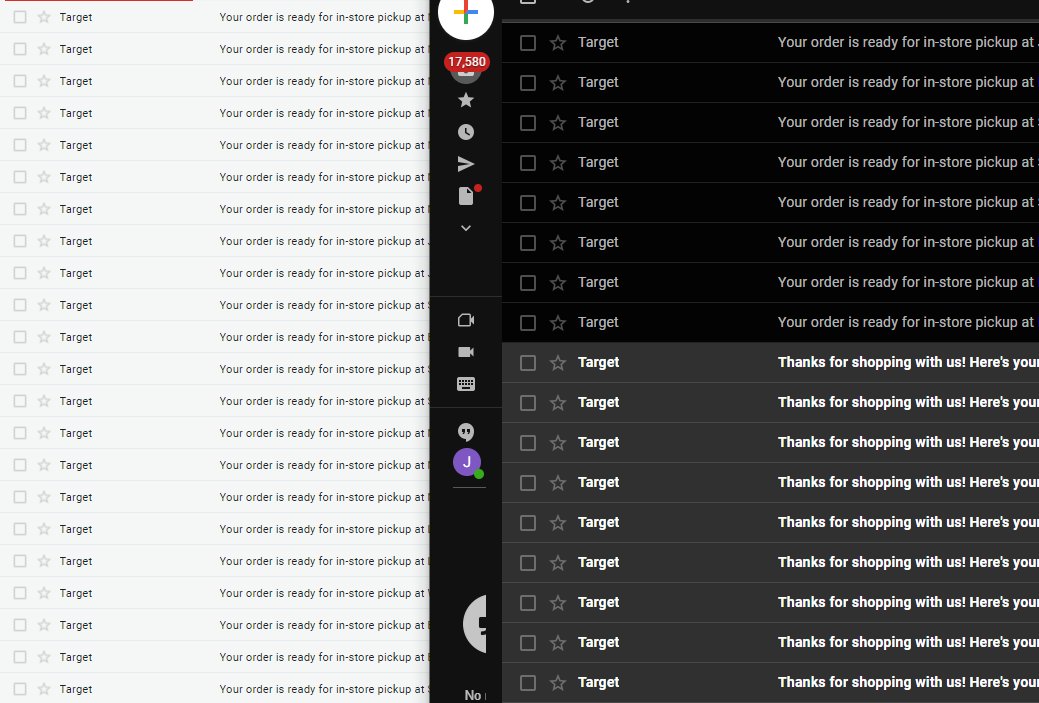
Task: Open topmost pickup email subject in dark window
Action: 908,42
